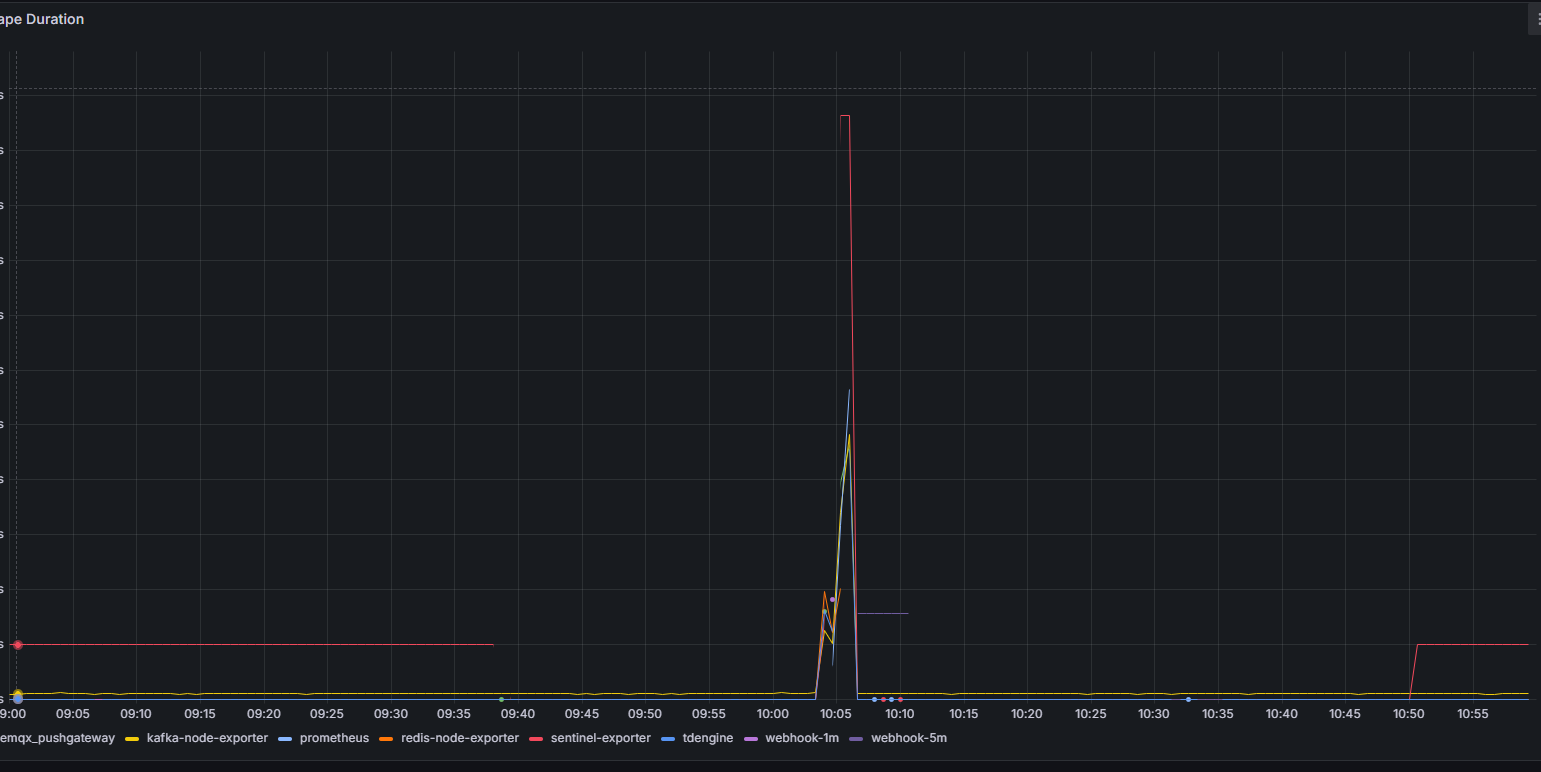1541x772 pixels.
Task: Open color picker for prometheus light-blue swatch
Action: coord(284,739)
